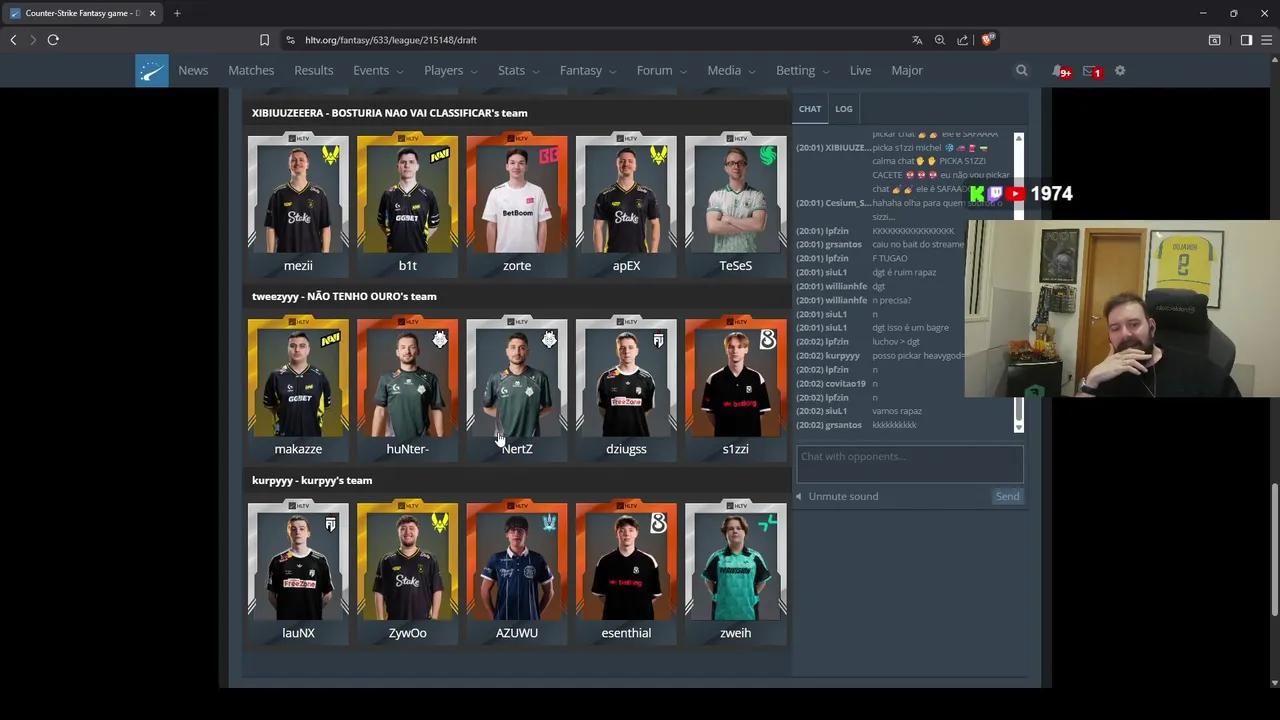1280x720 pixels.
Task: Open the Major menu item
Action: coord(907,71)
